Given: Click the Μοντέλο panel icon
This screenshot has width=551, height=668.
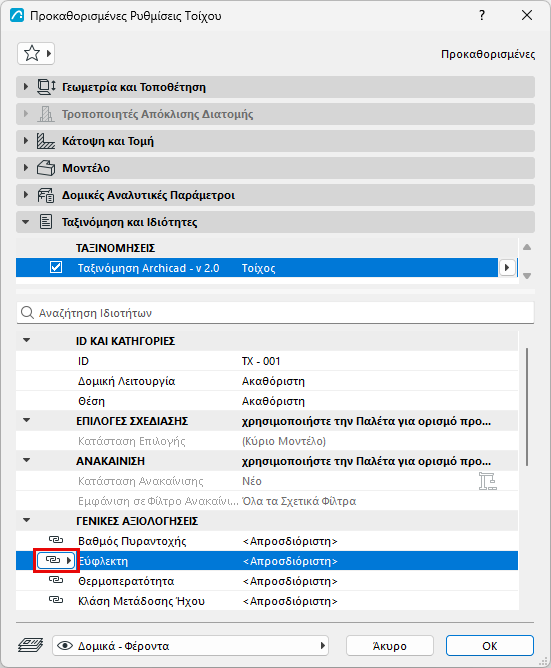Looking at the screenshot, I should [46, 168].
